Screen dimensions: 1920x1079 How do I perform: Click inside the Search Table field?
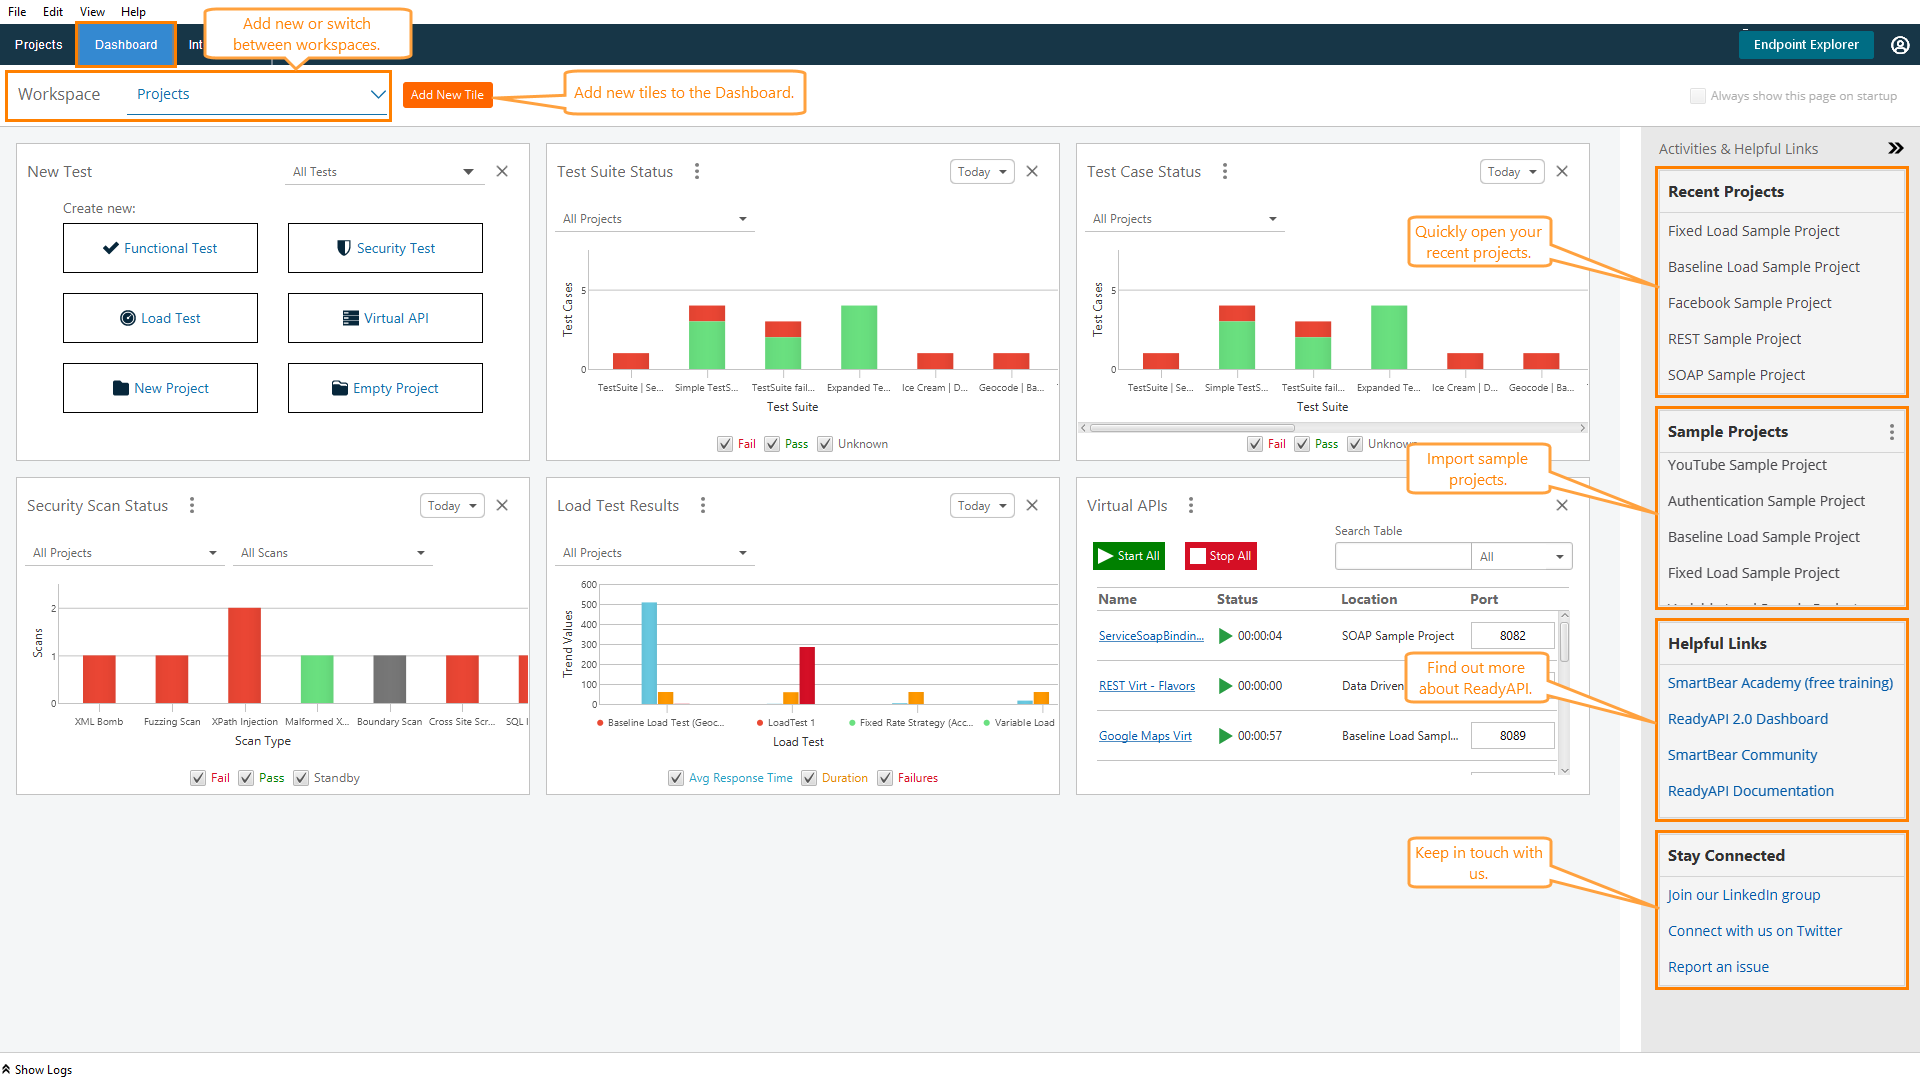[x=1403, y=555]
